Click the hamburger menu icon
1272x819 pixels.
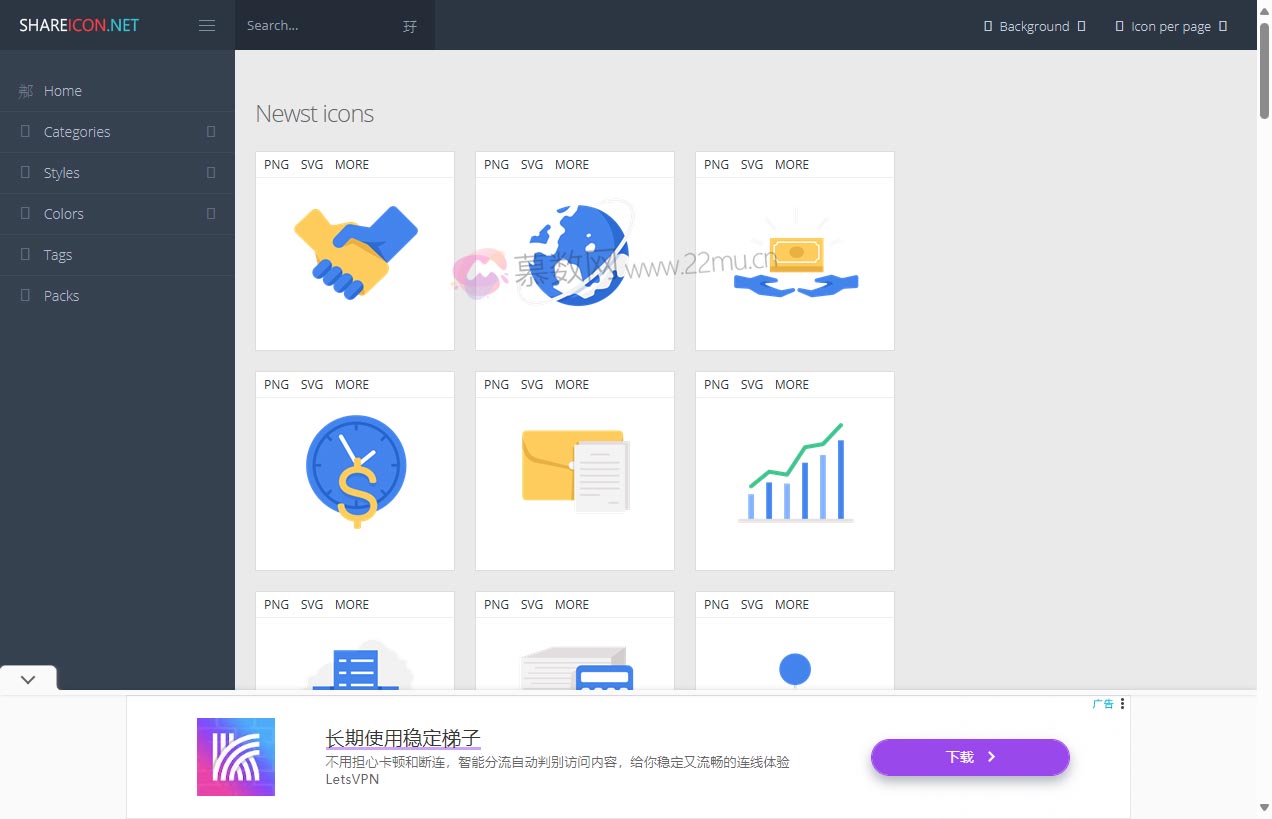[207, 26]
